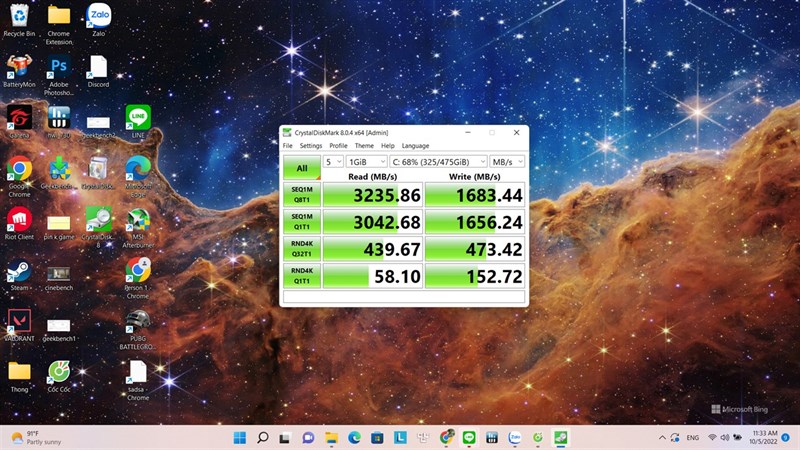This screenshot has height=450, width=800.
Task: Select the VALORANT desktop shortcut
Action: [x=19, y=326]
